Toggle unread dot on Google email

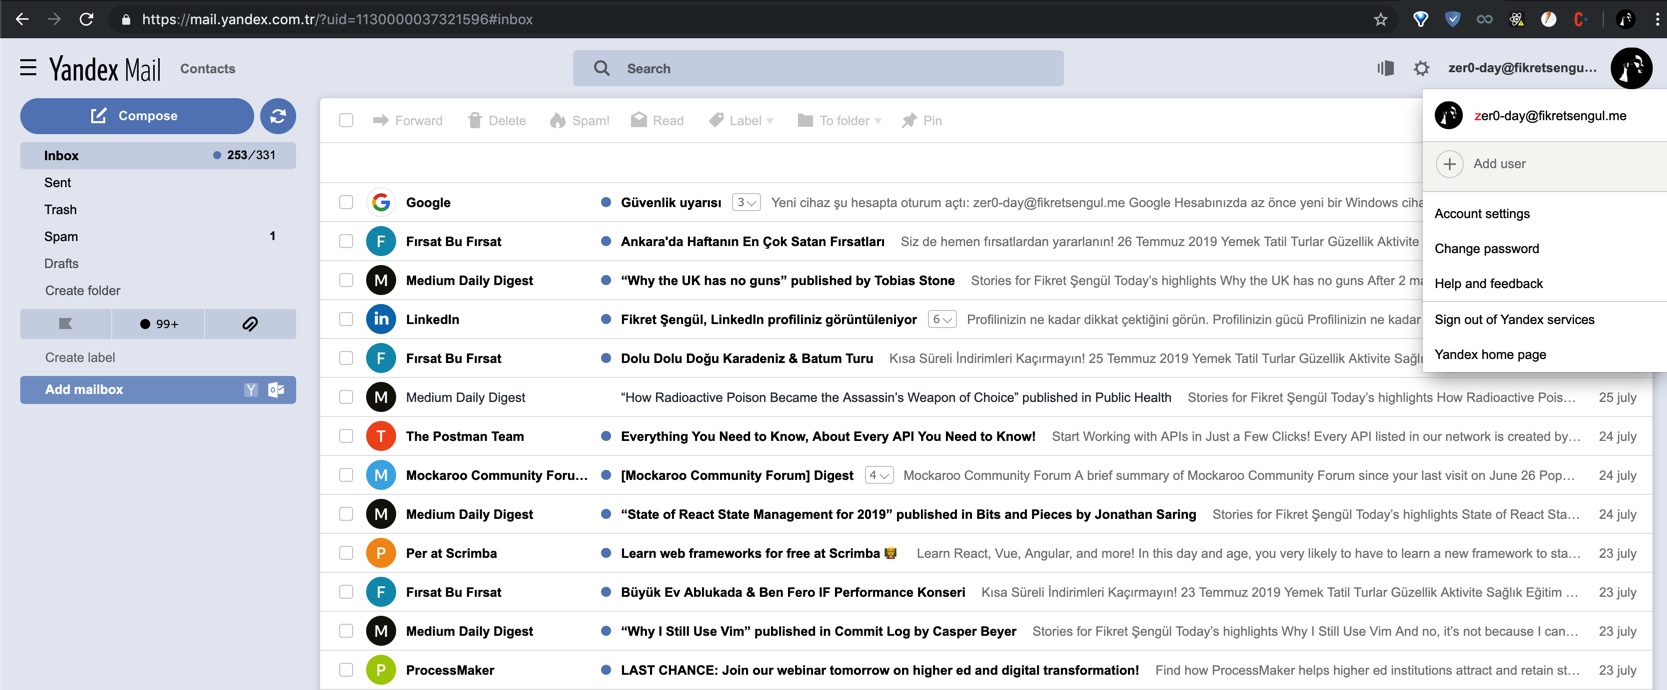tap(606, 202)
